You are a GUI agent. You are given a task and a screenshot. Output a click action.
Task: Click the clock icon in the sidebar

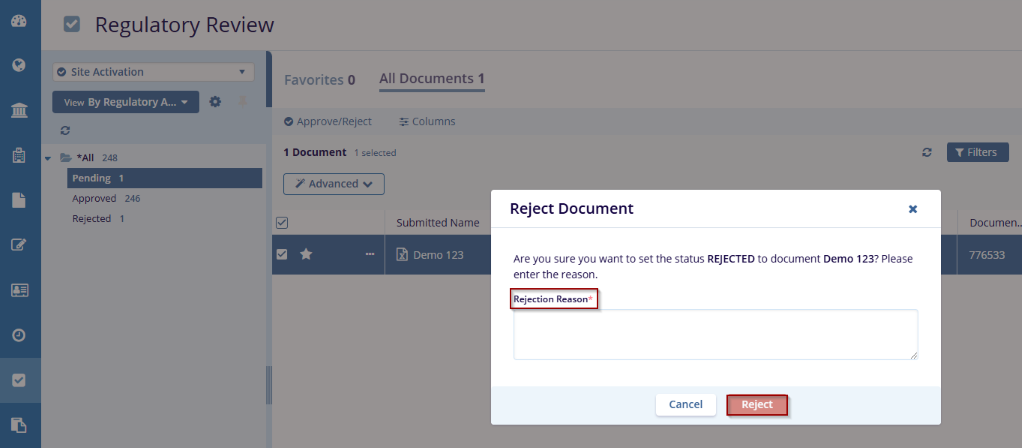point(19,335)
